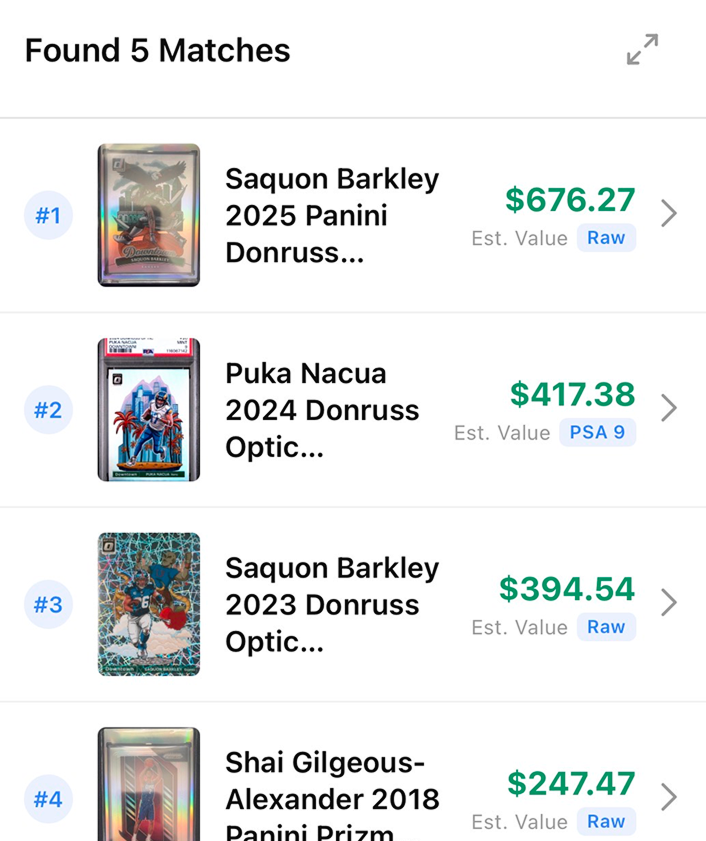The width and height of the screenshot is (706, 841).
Task: Select the Raw tag under $394.54
Action: (606, 627)
